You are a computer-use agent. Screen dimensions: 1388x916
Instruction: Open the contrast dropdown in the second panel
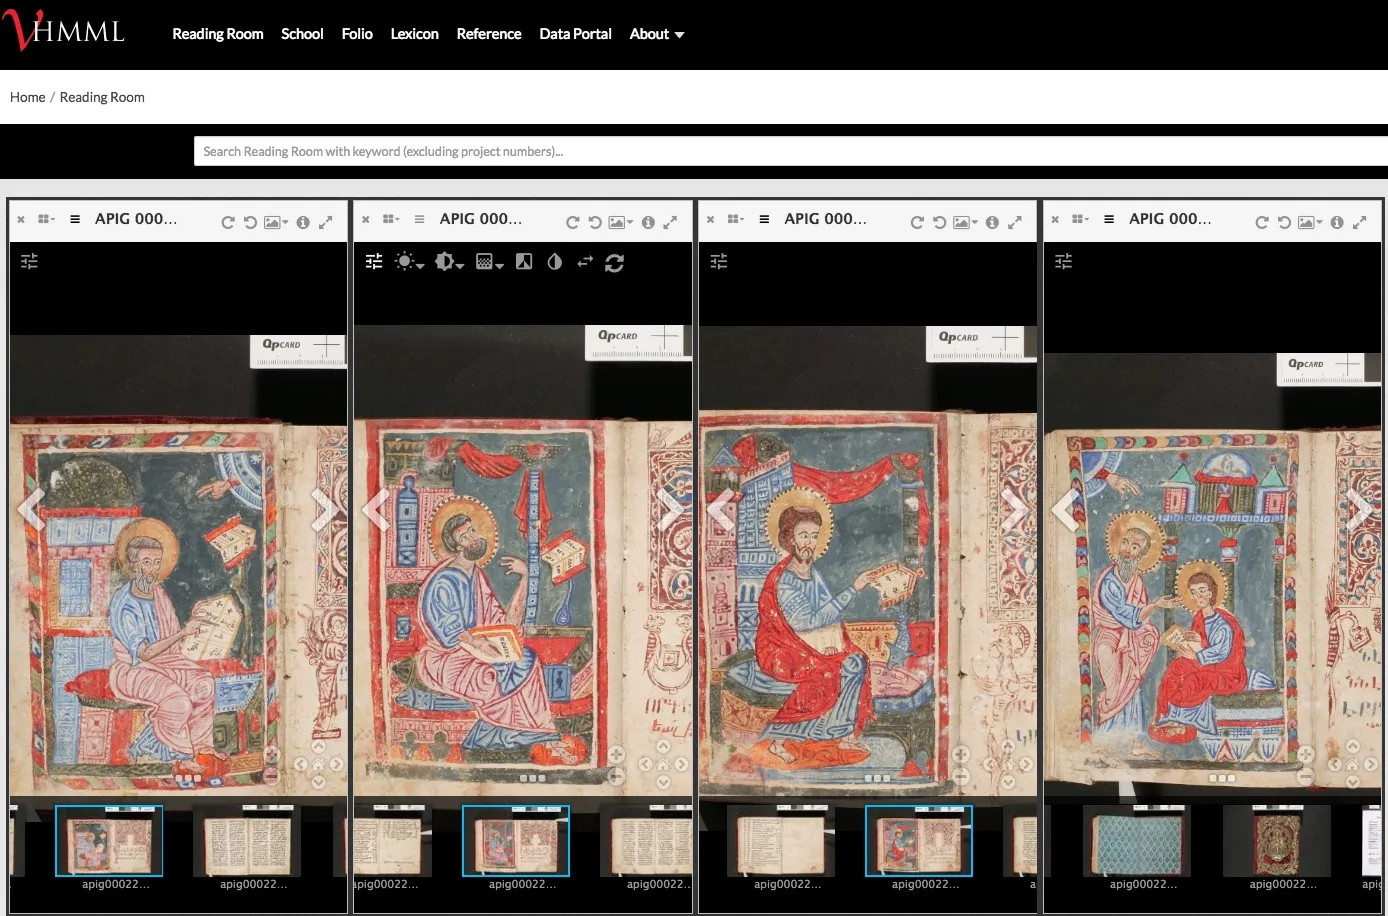click(x=449, y=262)
